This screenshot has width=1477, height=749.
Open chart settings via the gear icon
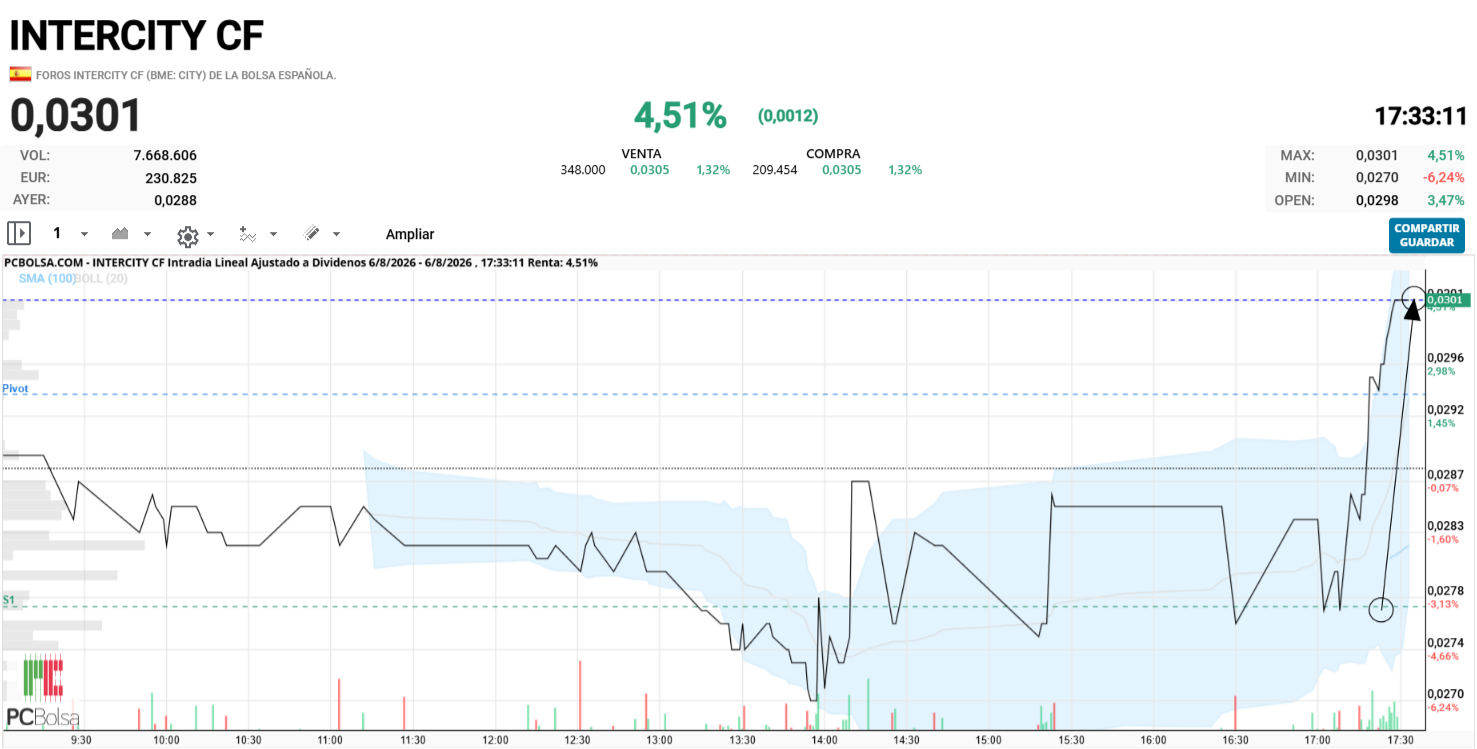click(x=187, y=235)
